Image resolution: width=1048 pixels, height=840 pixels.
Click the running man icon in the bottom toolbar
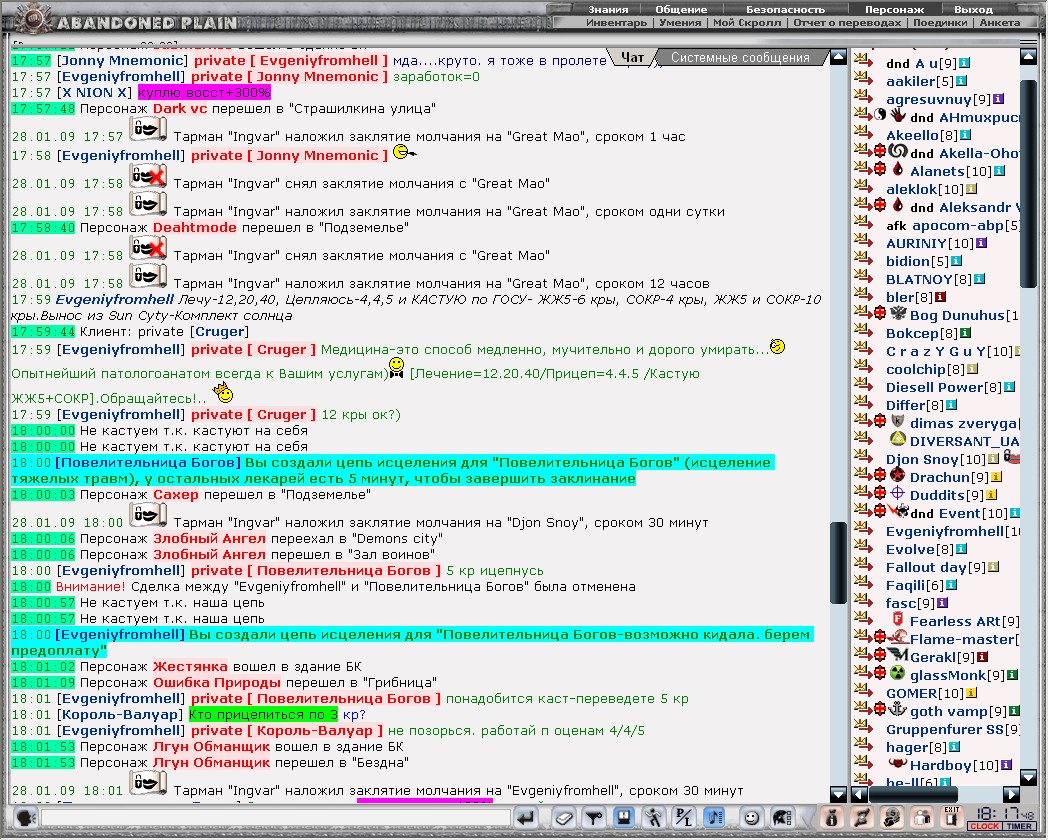[654, 817]
